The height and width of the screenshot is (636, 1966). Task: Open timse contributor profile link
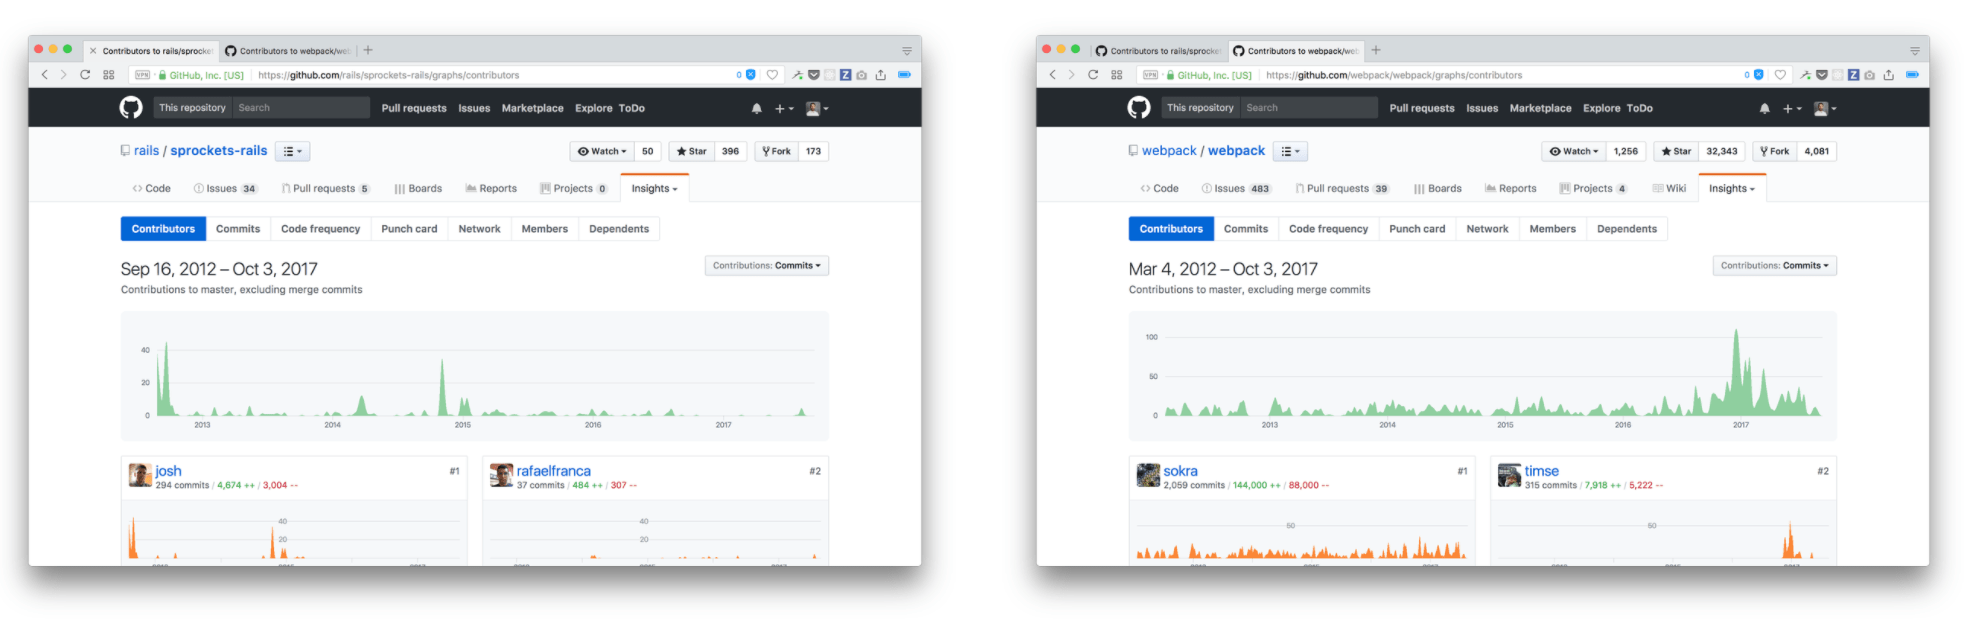point(1541,471)
